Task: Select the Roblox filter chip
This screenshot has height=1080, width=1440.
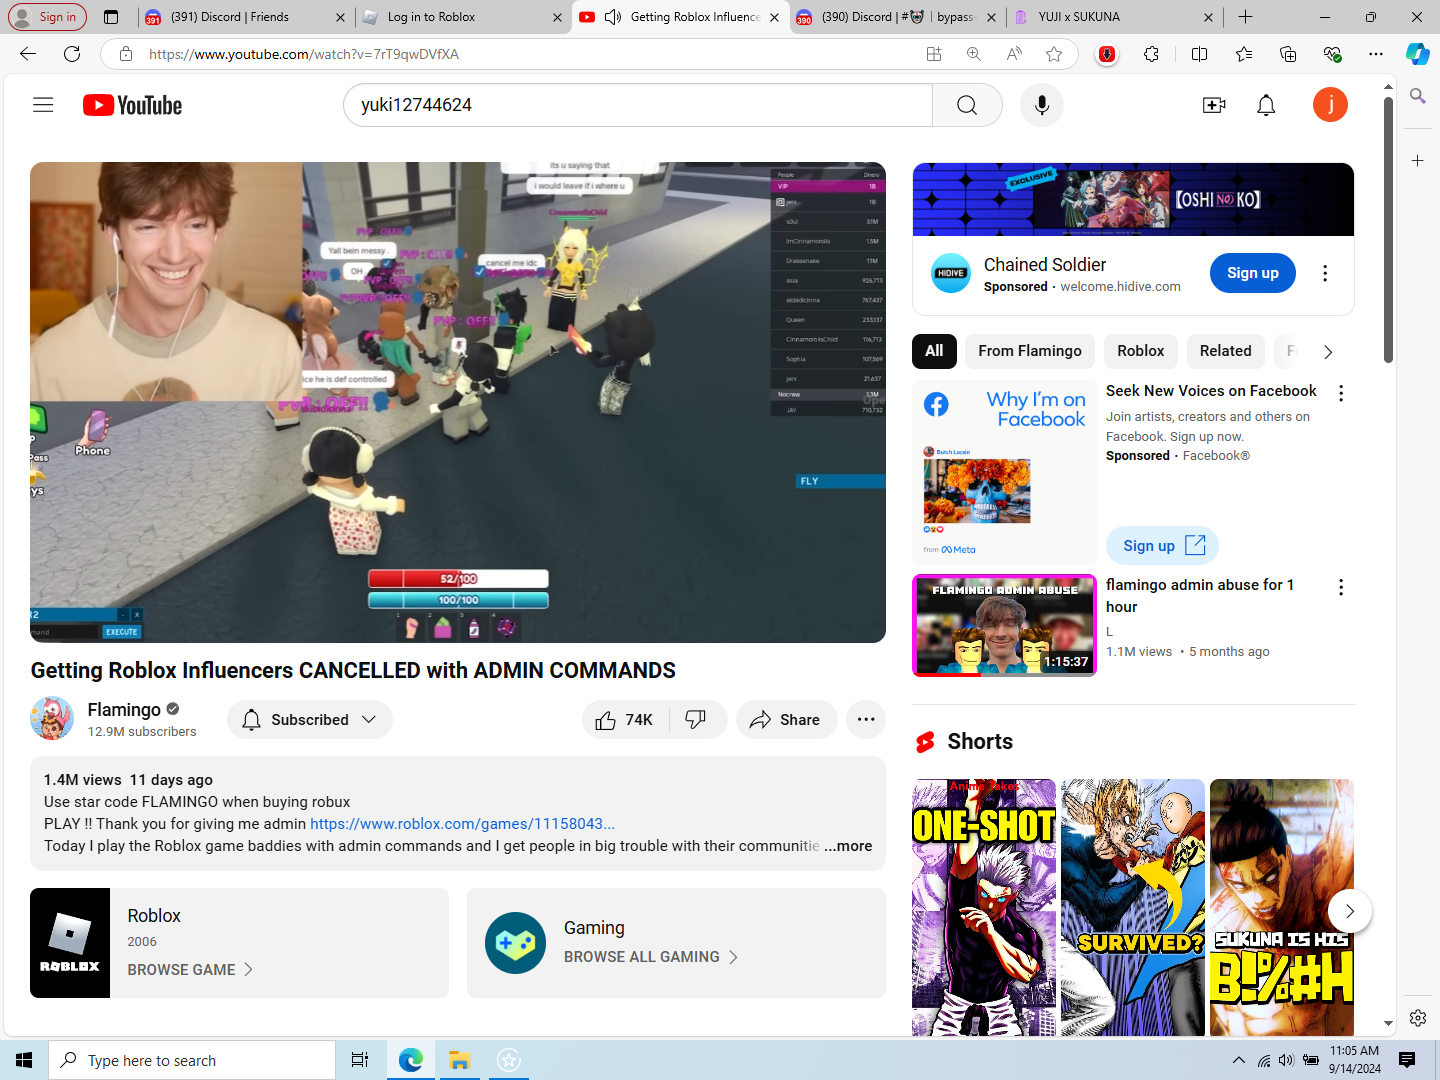Action: [1141, 351]
